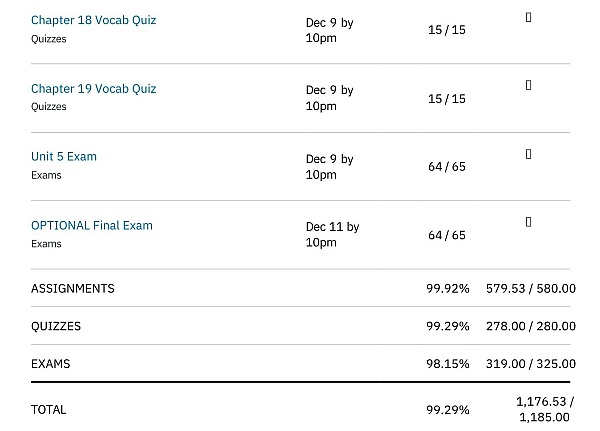Open the Chapter 18 Vocab Quiz link
The image size is (600, 431).
[x=93, y=20]
